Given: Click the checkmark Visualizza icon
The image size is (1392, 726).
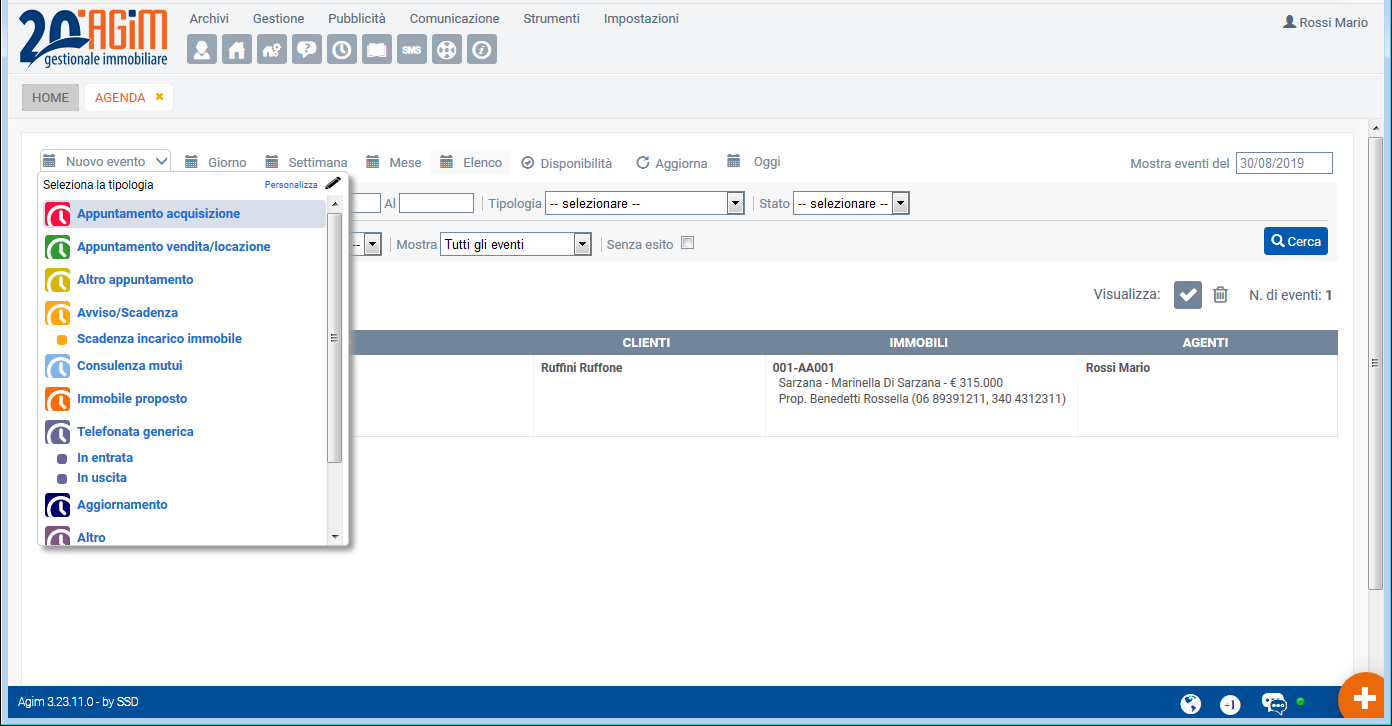Looking at the screenshot, I should tap(1188, 294).
